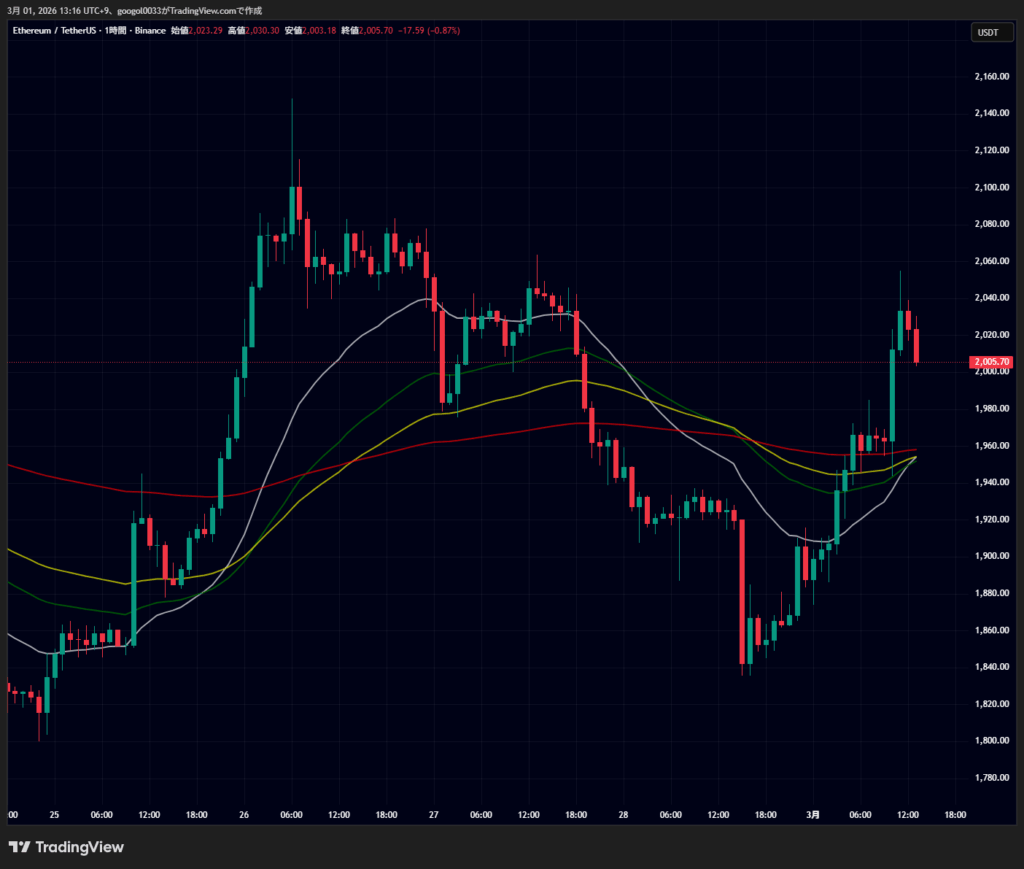The width and height of the screenshot is (1024, 869).
Task: Click the 始値 open price value in legend
Action: point(206,31)
